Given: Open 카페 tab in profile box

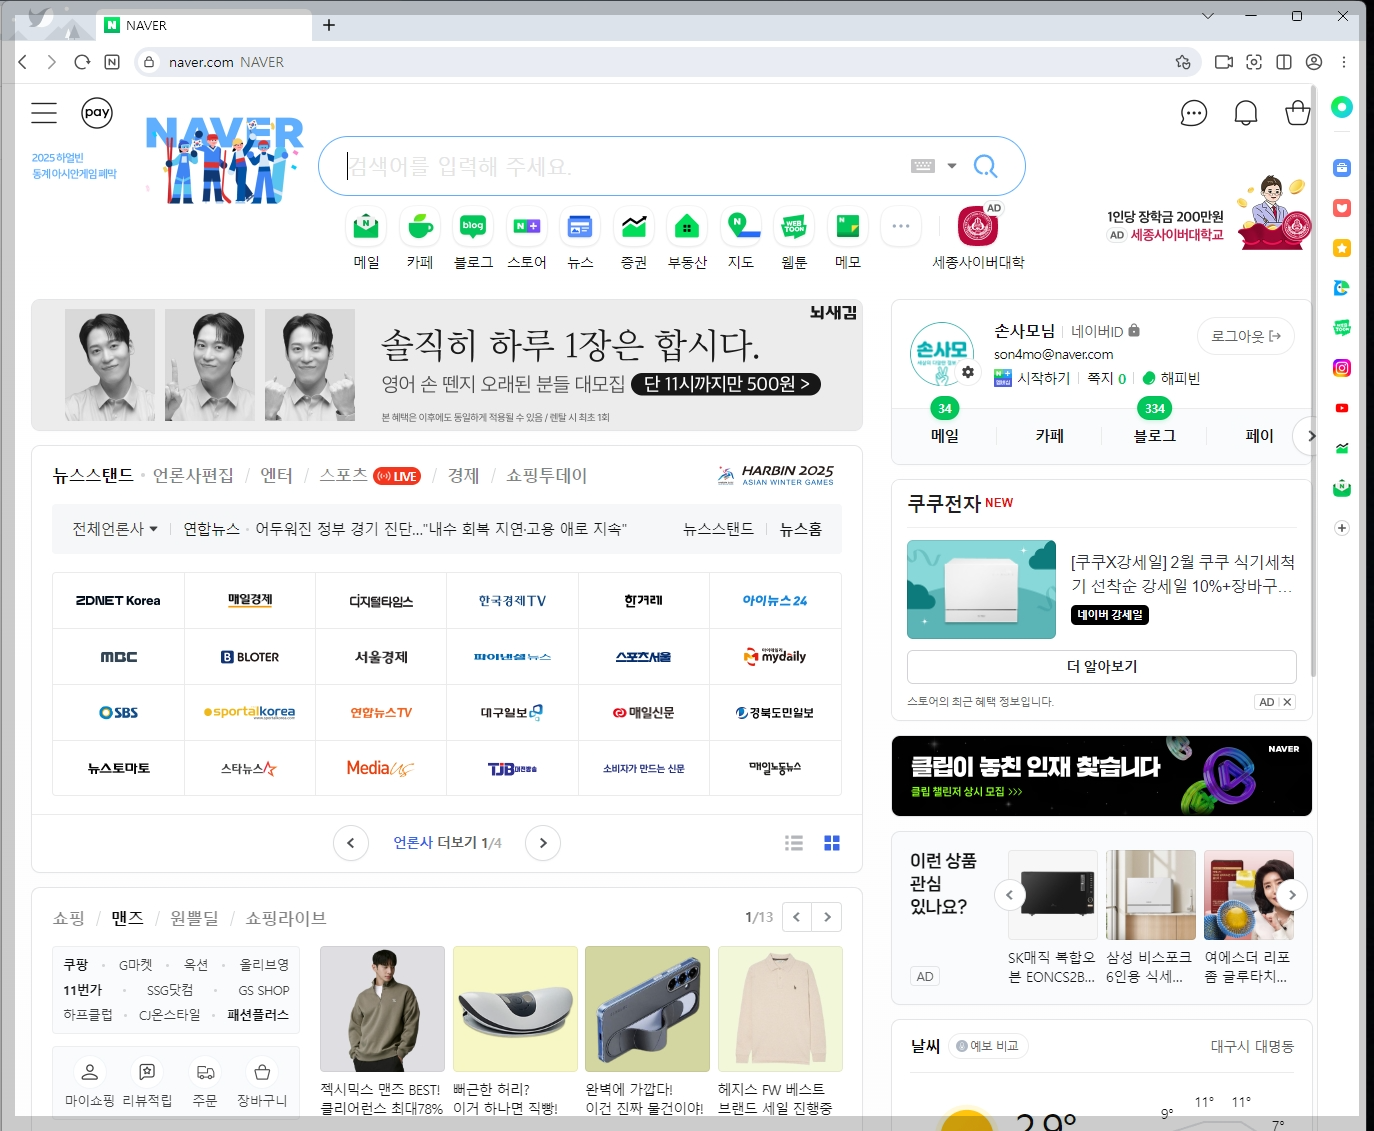Looking at the screenshot, I should point(1050,436).
